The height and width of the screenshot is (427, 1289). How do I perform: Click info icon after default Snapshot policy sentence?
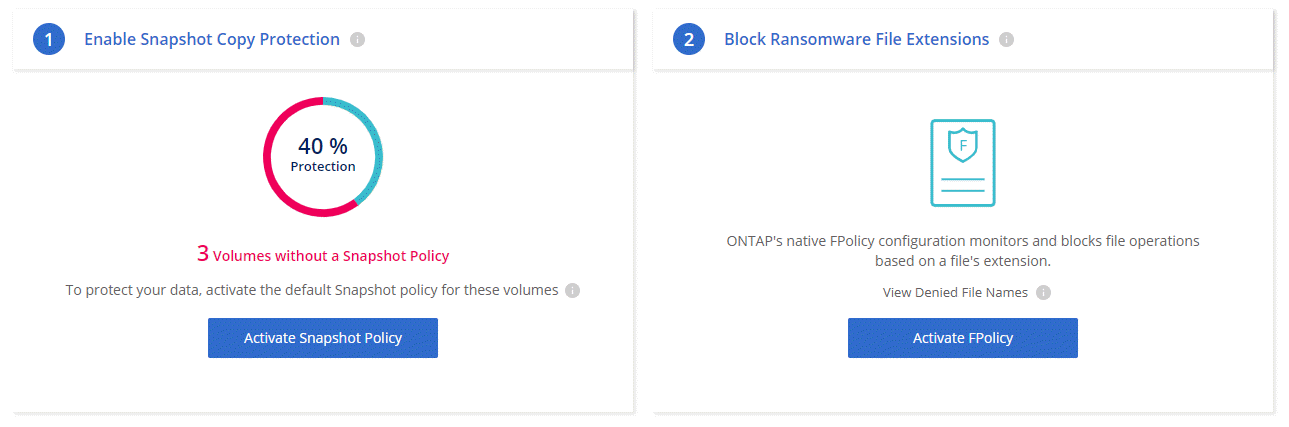point(572,291)
